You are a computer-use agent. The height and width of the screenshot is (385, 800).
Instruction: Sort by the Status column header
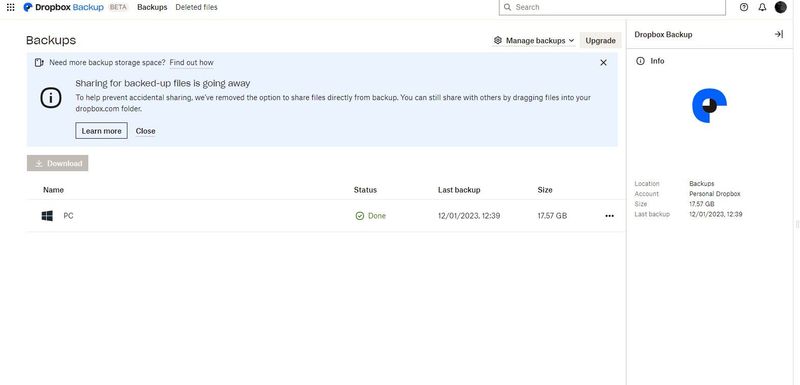click(365, 190)
